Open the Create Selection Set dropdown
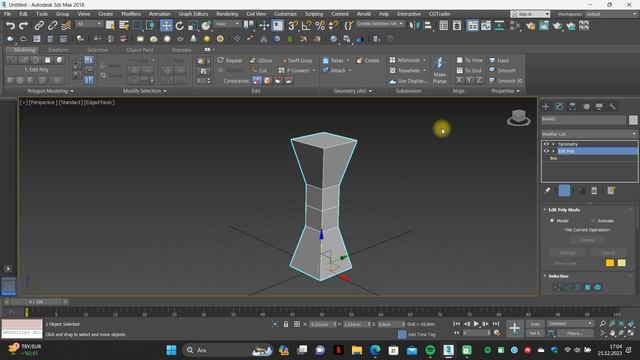640x360 pixels. 380,24
